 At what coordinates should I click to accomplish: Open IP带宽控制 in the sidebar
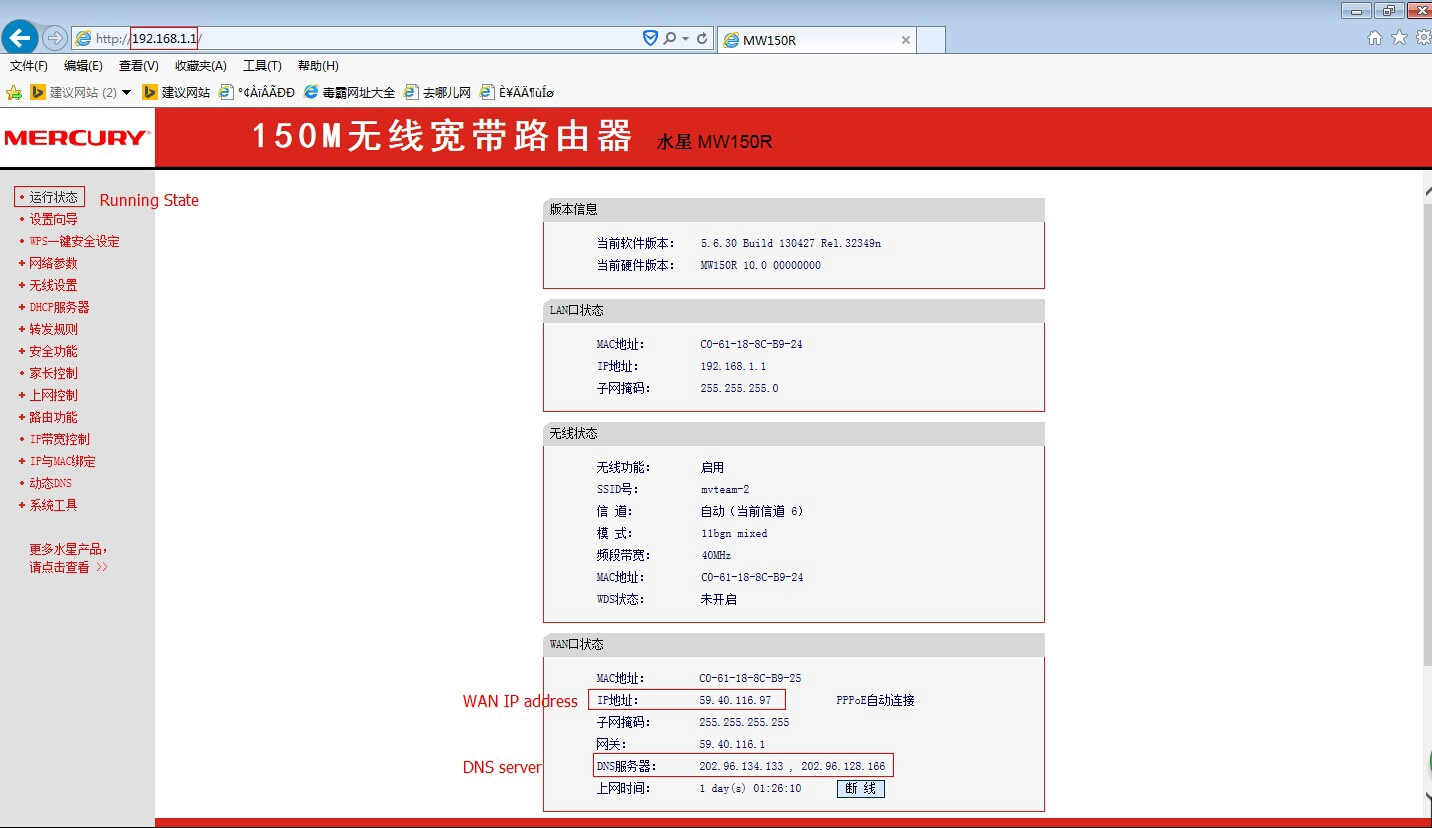[x=59, y=439]
